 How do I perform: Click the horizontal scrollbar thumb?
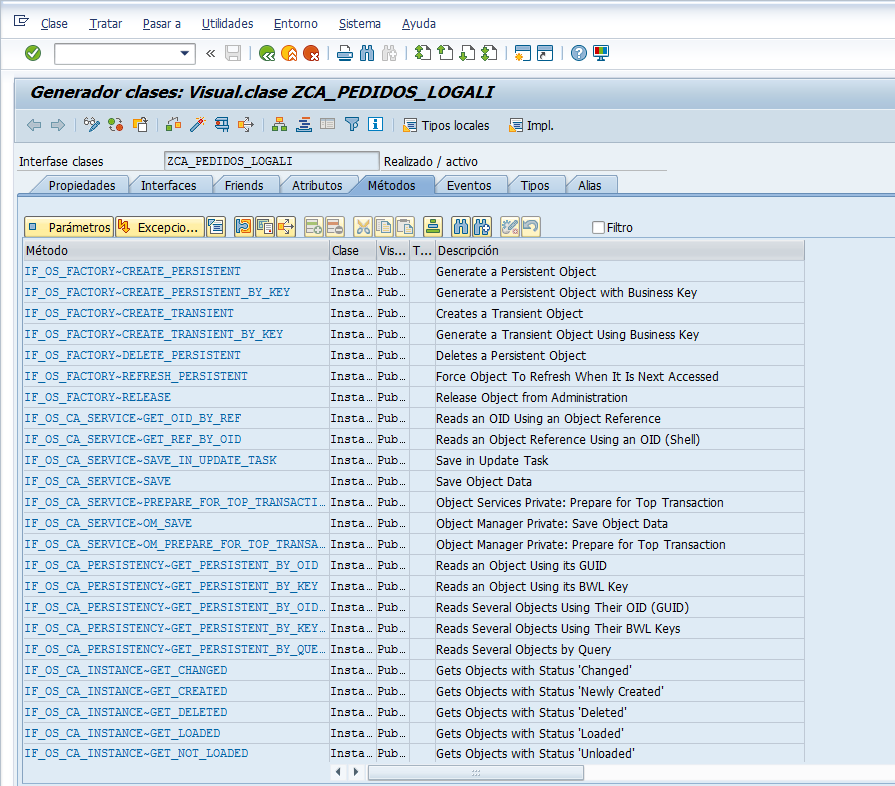(x=476, y=773)
